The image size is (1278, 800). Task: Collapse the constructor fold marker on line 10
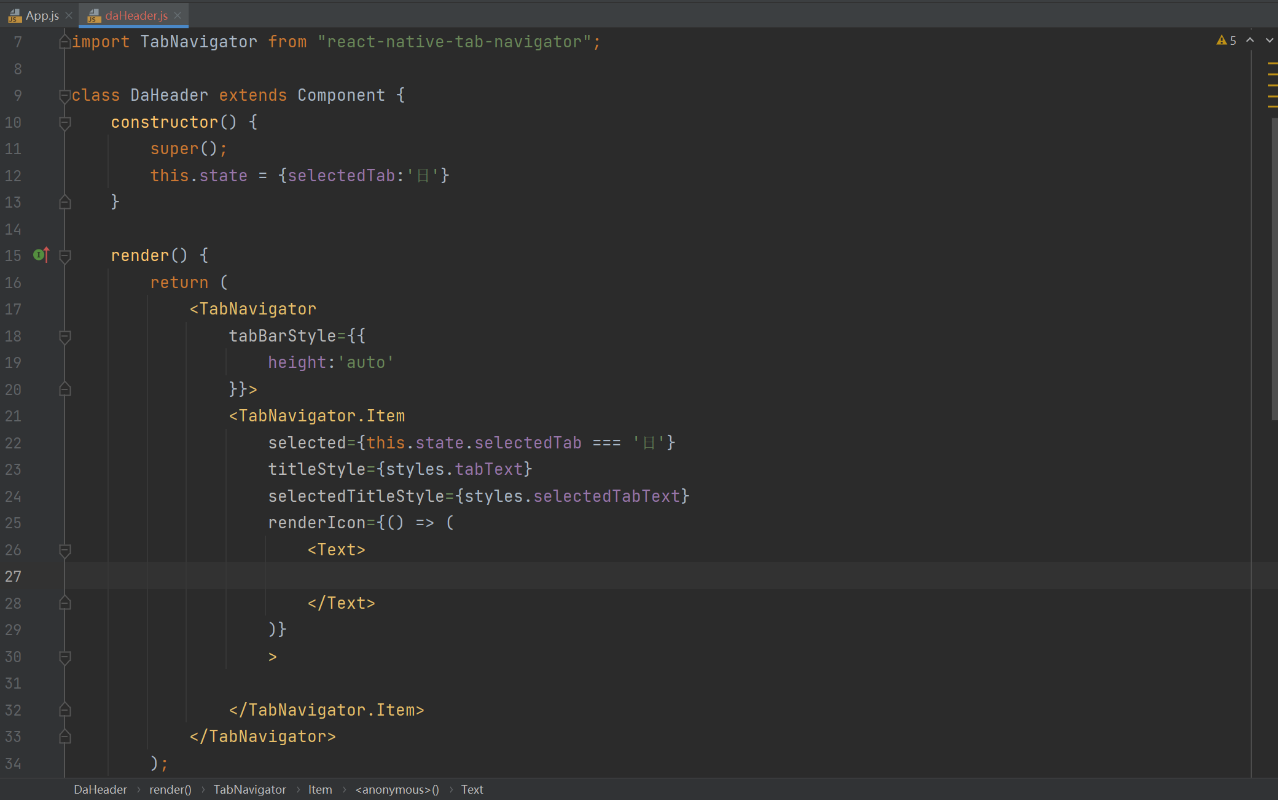tap(65, 123)
